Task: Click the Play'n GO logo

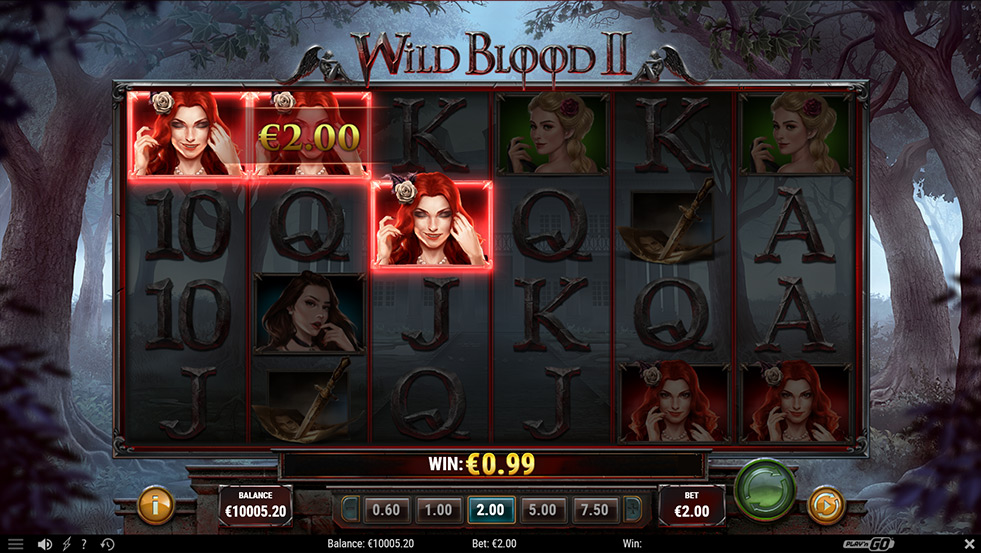Action: coord(868,544)
